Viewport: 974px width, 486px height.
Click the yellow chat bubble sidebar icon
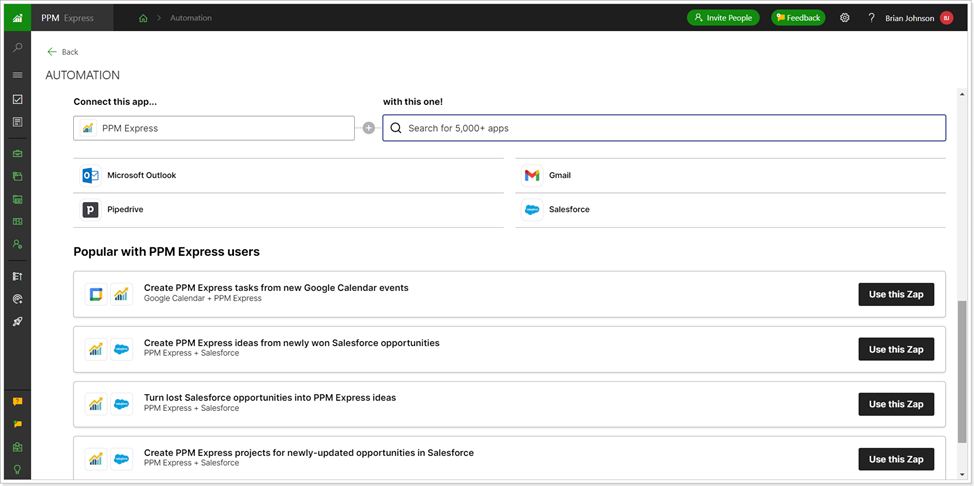pos(17,424)
